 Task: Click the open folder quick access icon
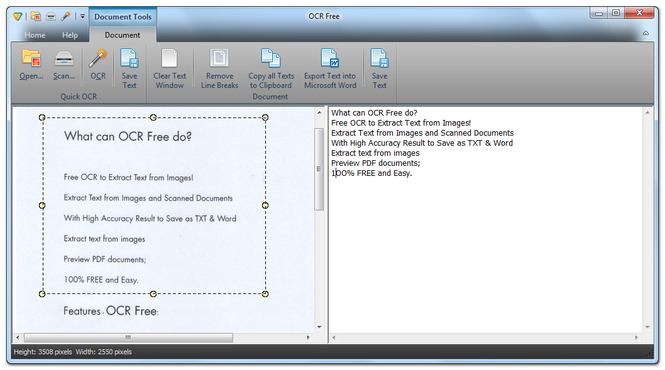click(x=36, y=17)
